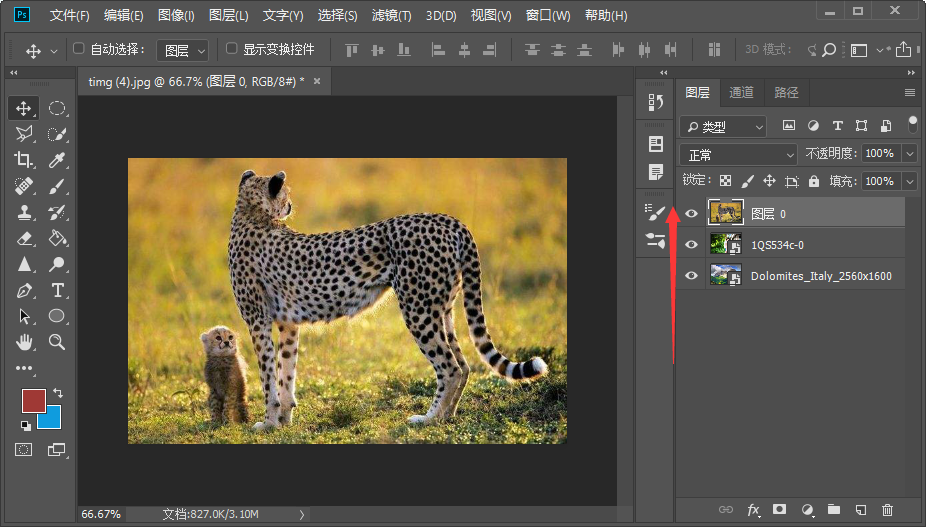
Task: Select the Sharpen triangle tool
Action: [24, 264]
